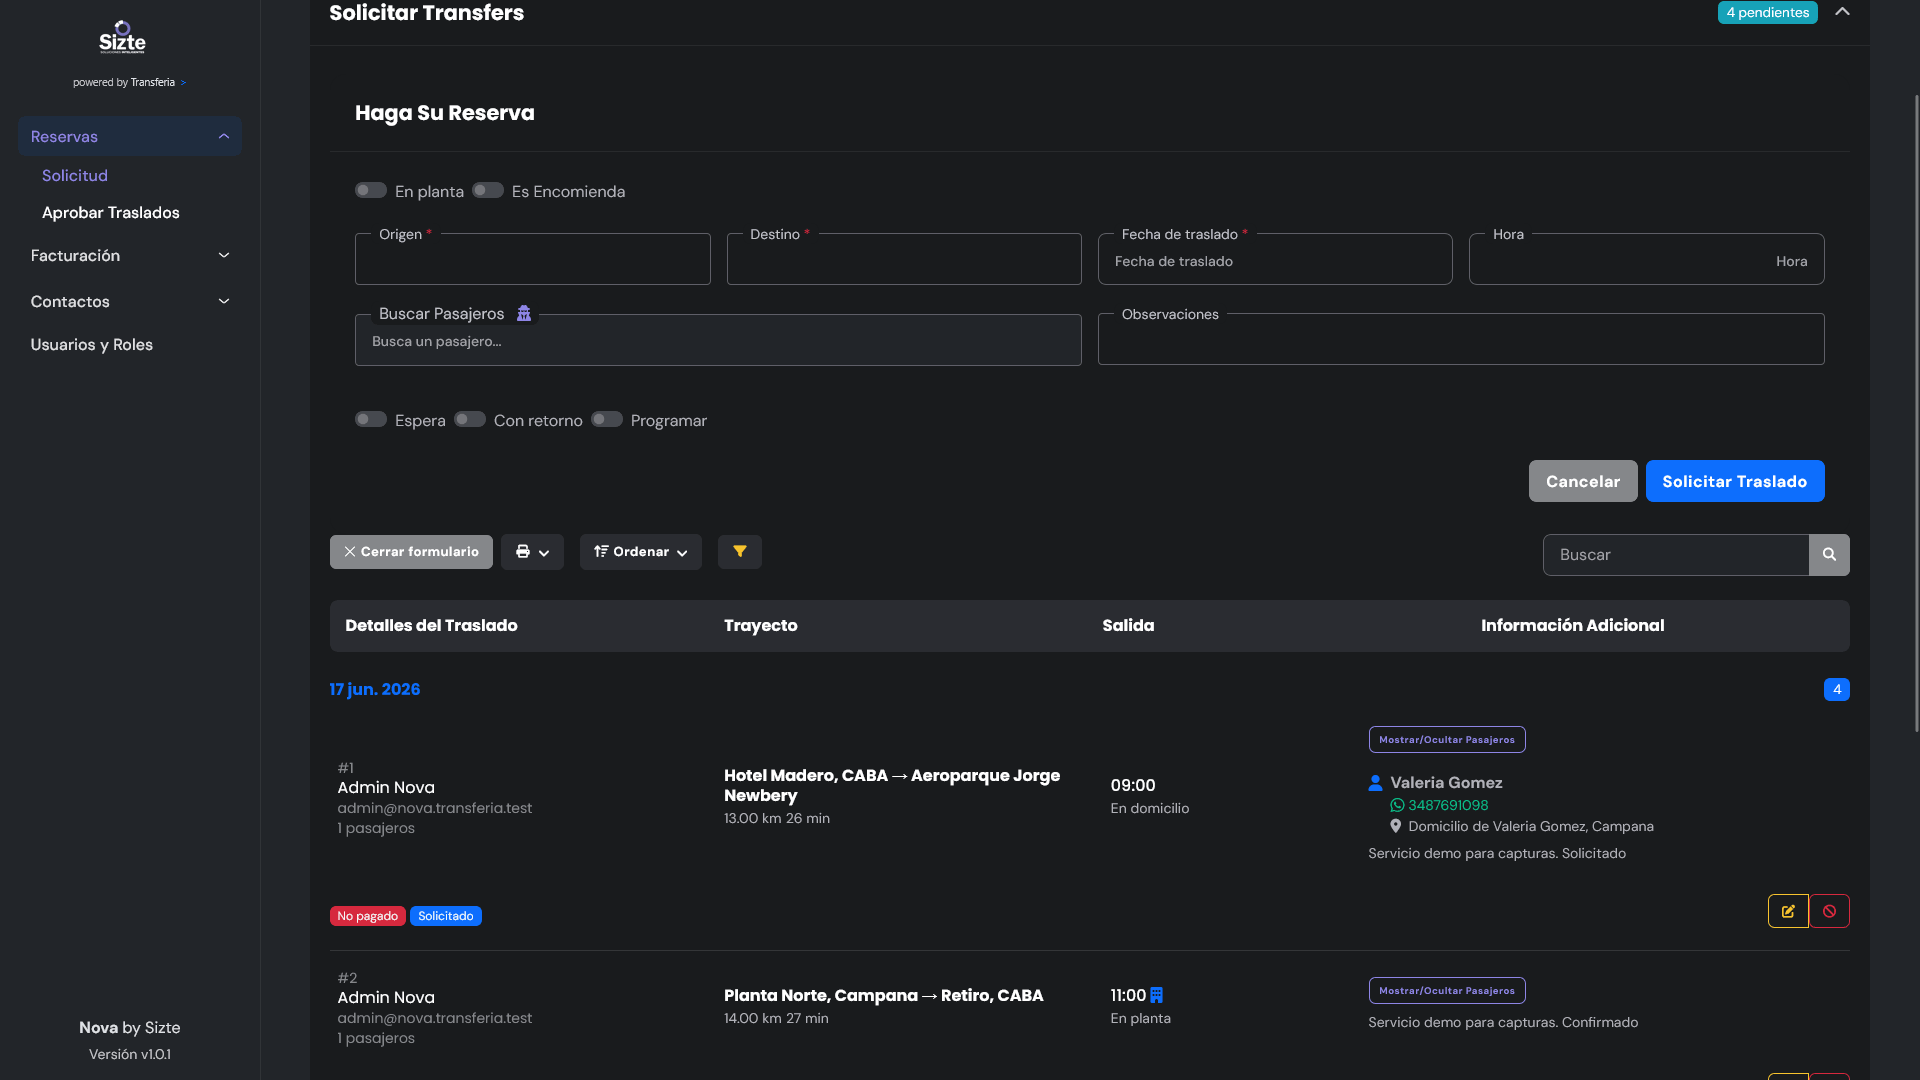
Task: Enable the En planta toggle
Action: 371,190
